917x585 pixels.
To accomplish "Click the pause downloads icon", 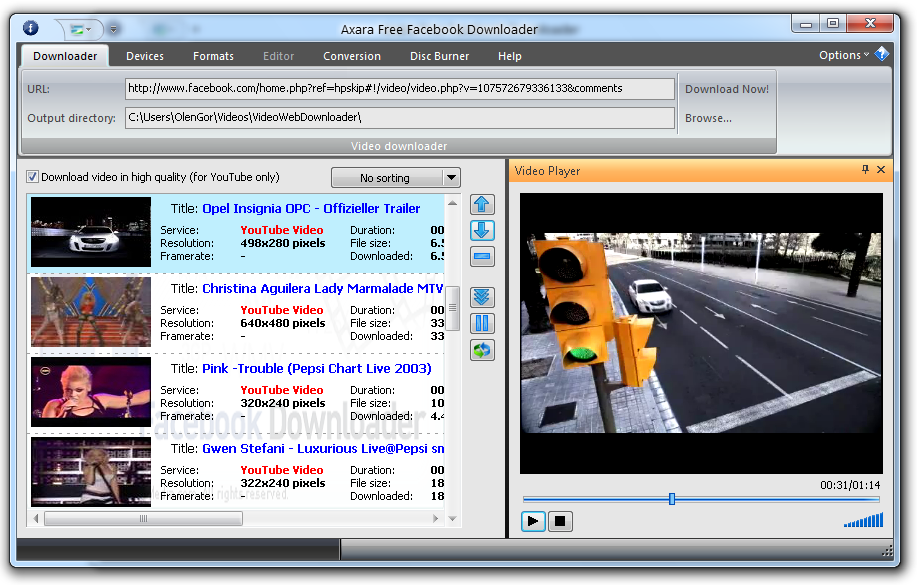I will click(x=482, y=323).
